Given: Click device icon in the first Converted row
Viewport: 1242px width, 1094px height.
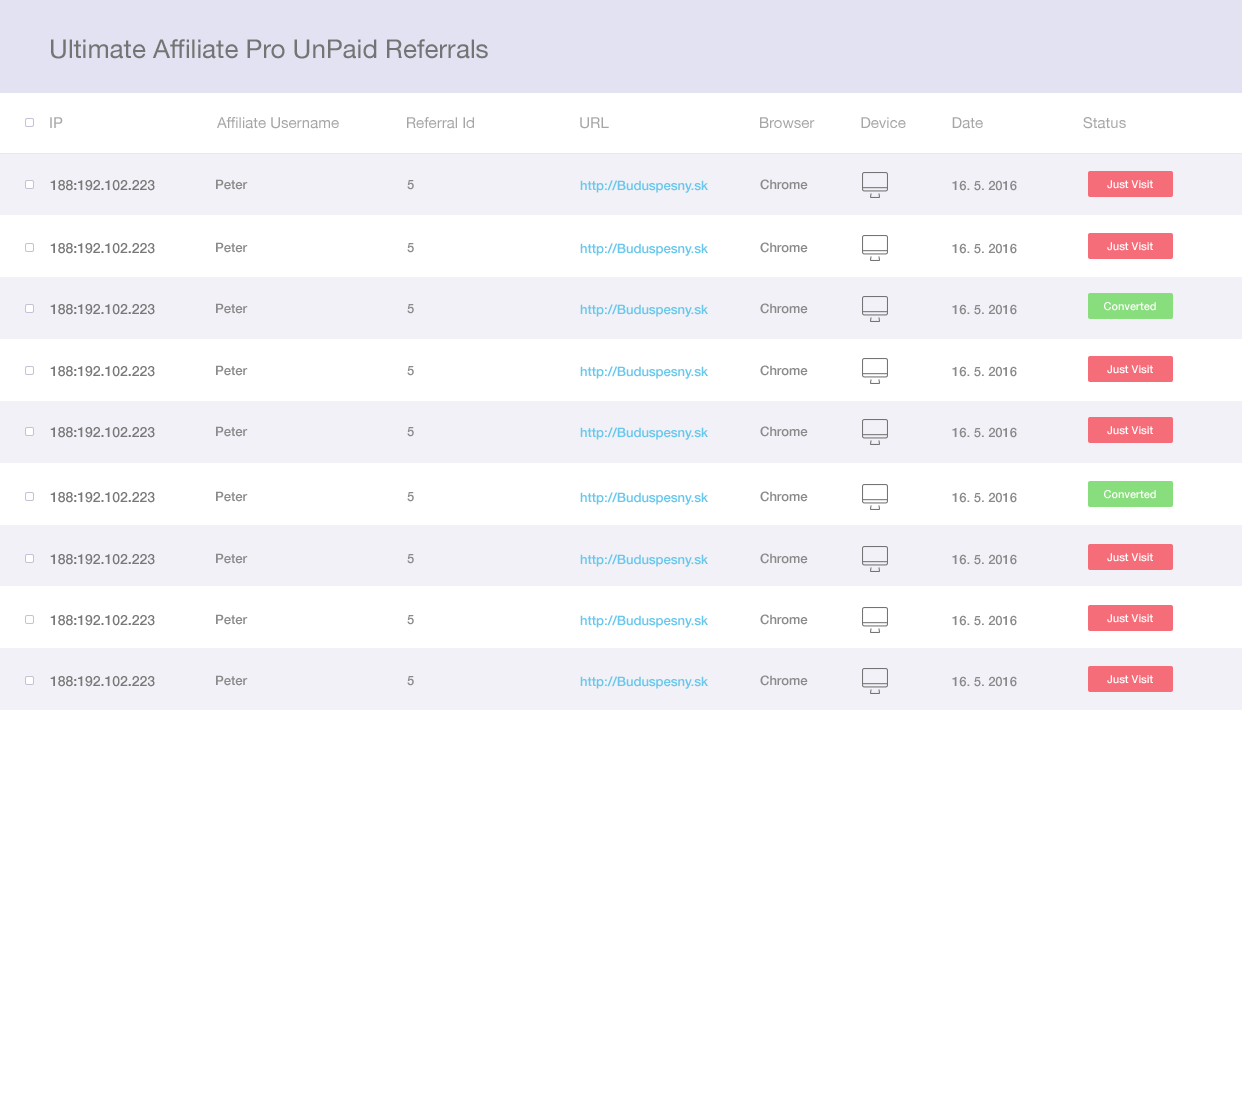Looking at the screenshot, I should point(875,309).
